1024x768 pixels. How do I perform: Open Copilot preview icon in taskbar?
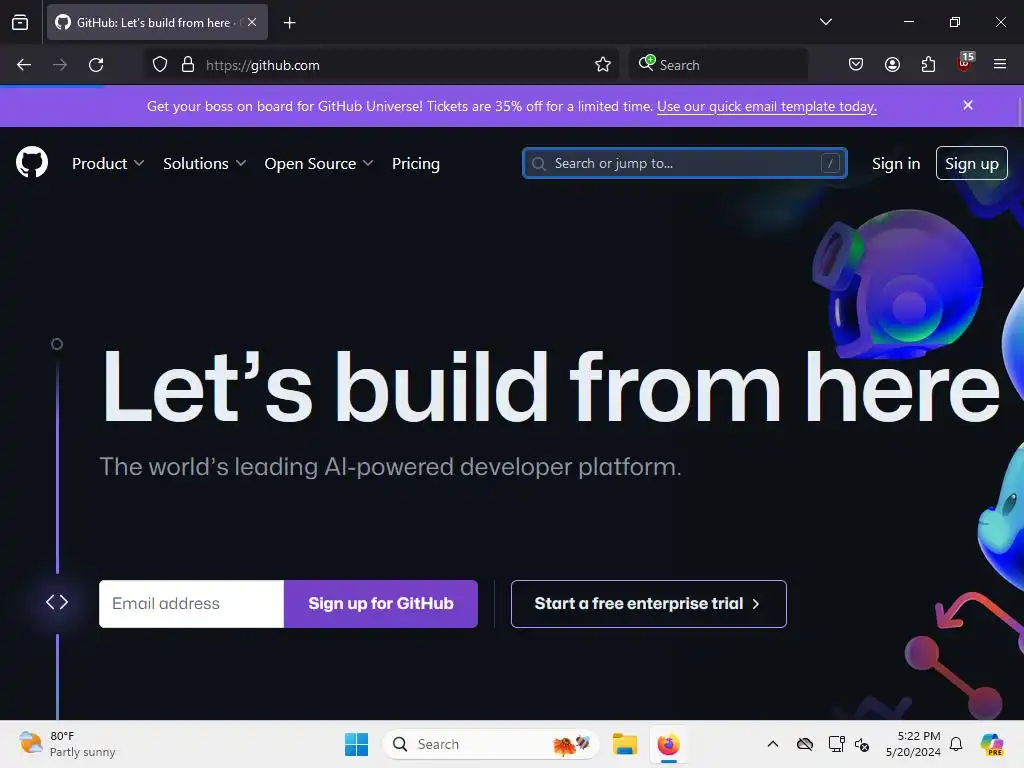992,744
